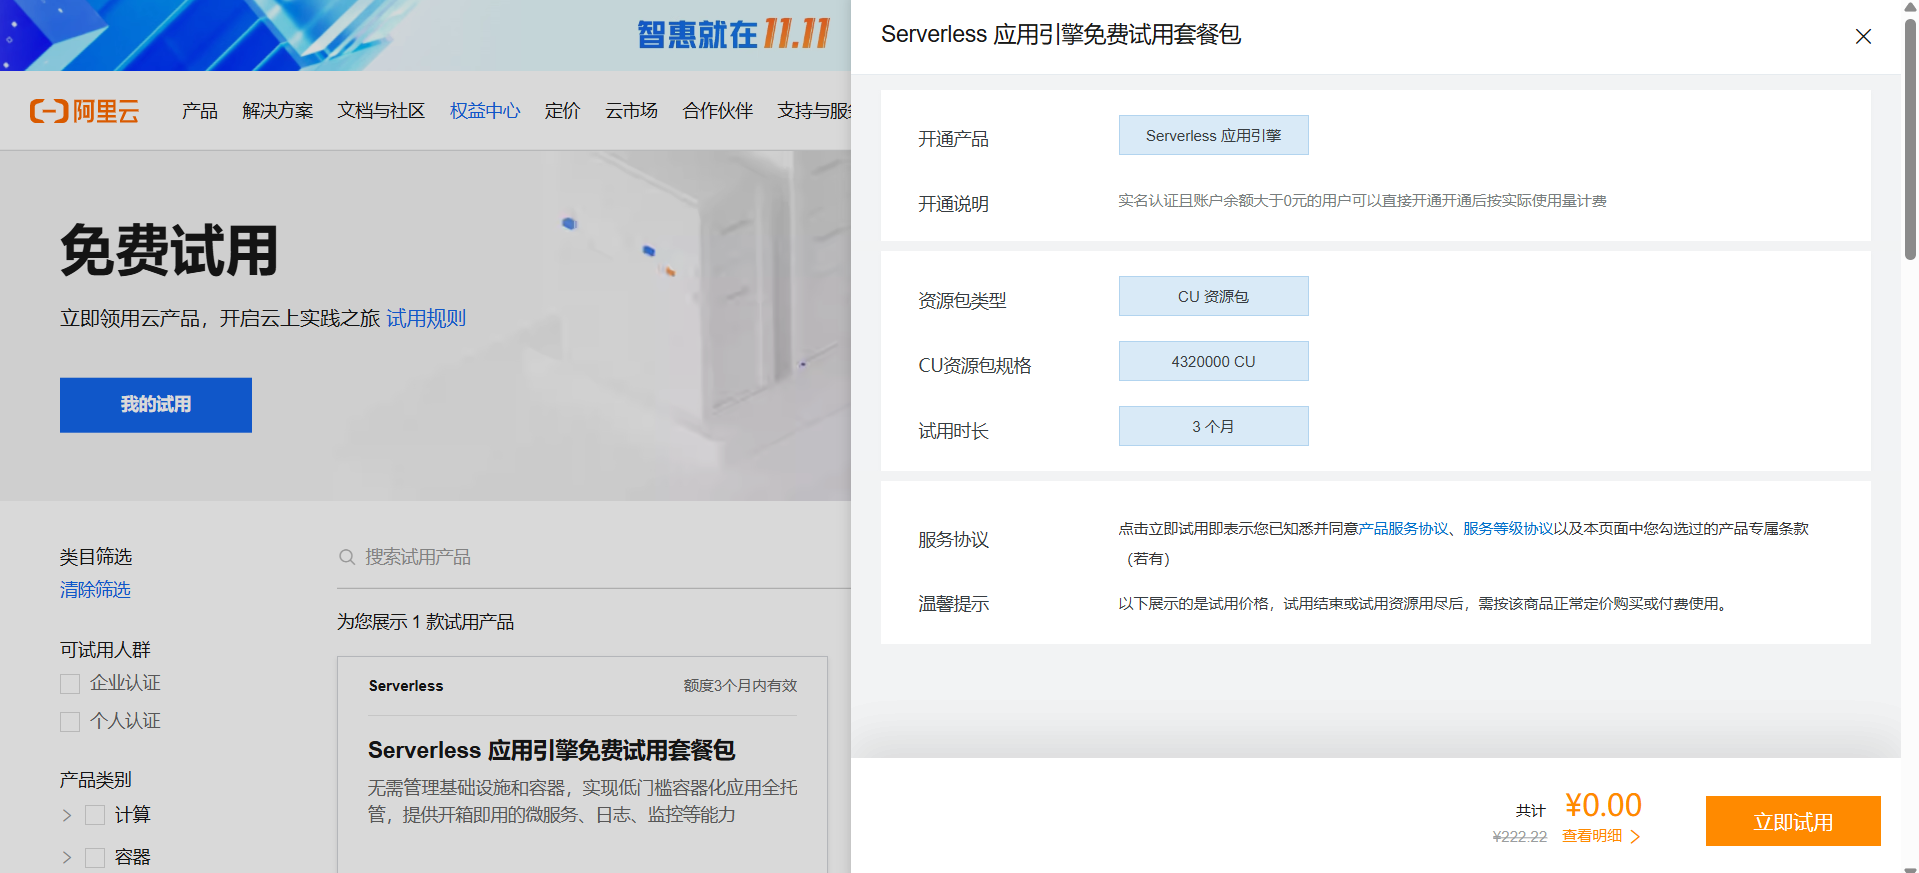
Task: Close the Serverless trial package panel
Action: pos(1863,36)
